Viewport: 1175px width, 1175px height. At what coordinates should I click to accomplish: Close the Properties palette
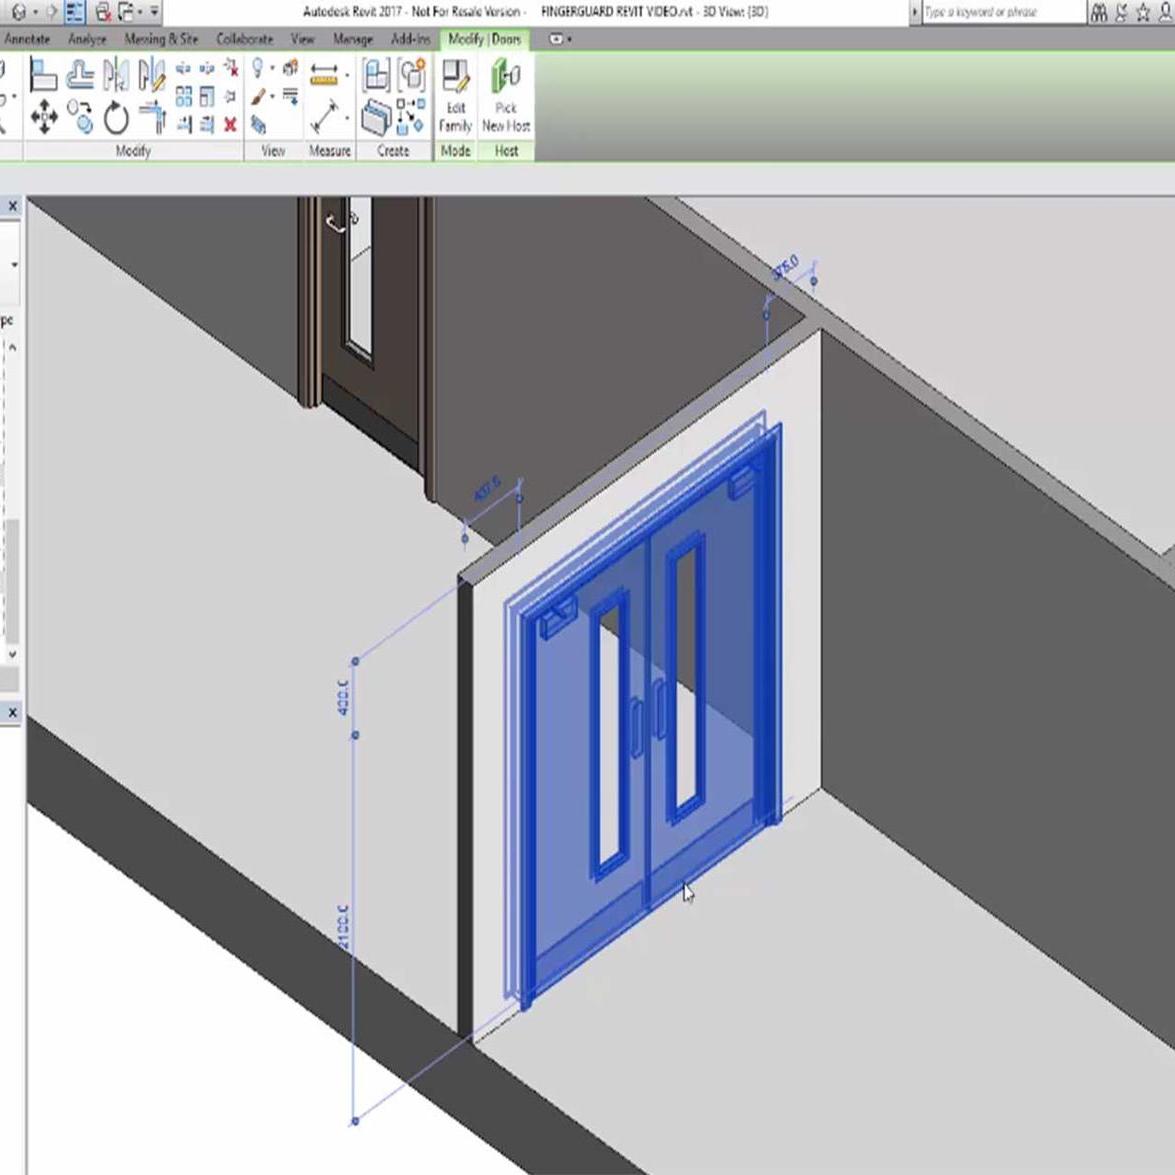click(x=13, y=206)
